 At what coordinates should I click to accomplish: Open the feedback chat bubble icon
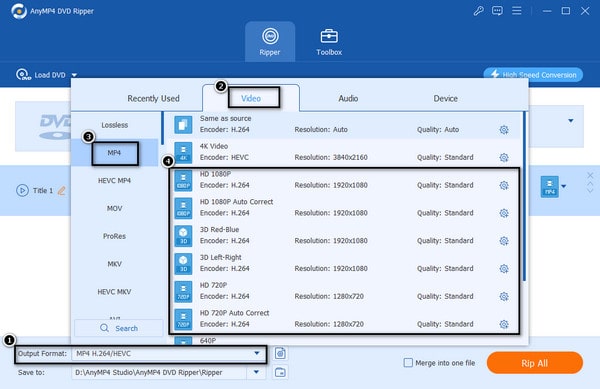[497, 11]
